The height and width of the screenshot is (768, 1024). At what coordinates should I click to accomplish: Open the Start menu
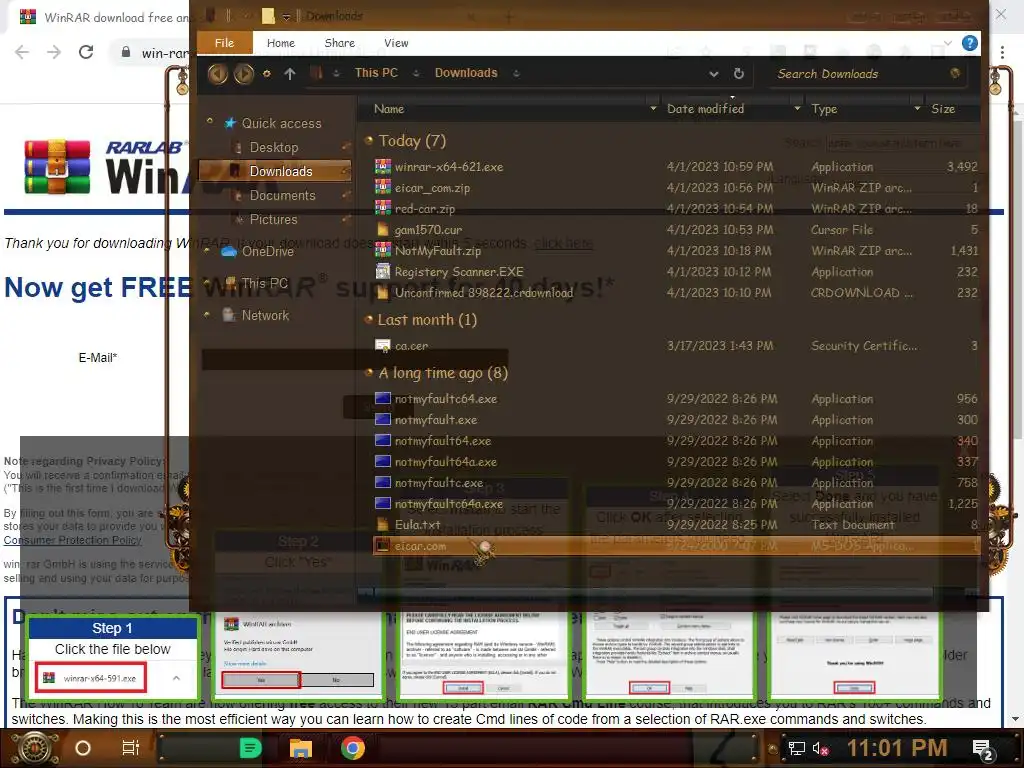pos(34,748)
